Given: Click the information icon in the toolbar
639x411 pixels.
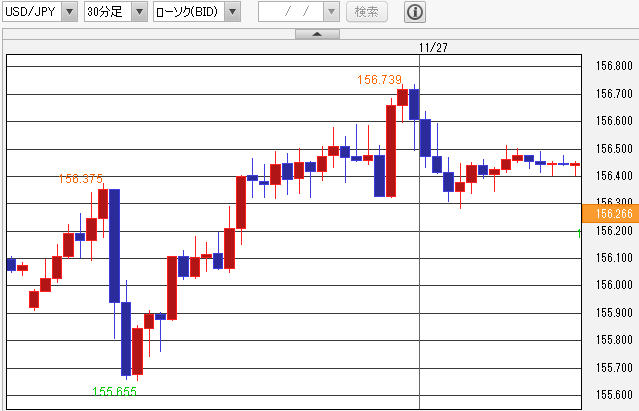Looking at the screenshot, I should pos(415,13).
